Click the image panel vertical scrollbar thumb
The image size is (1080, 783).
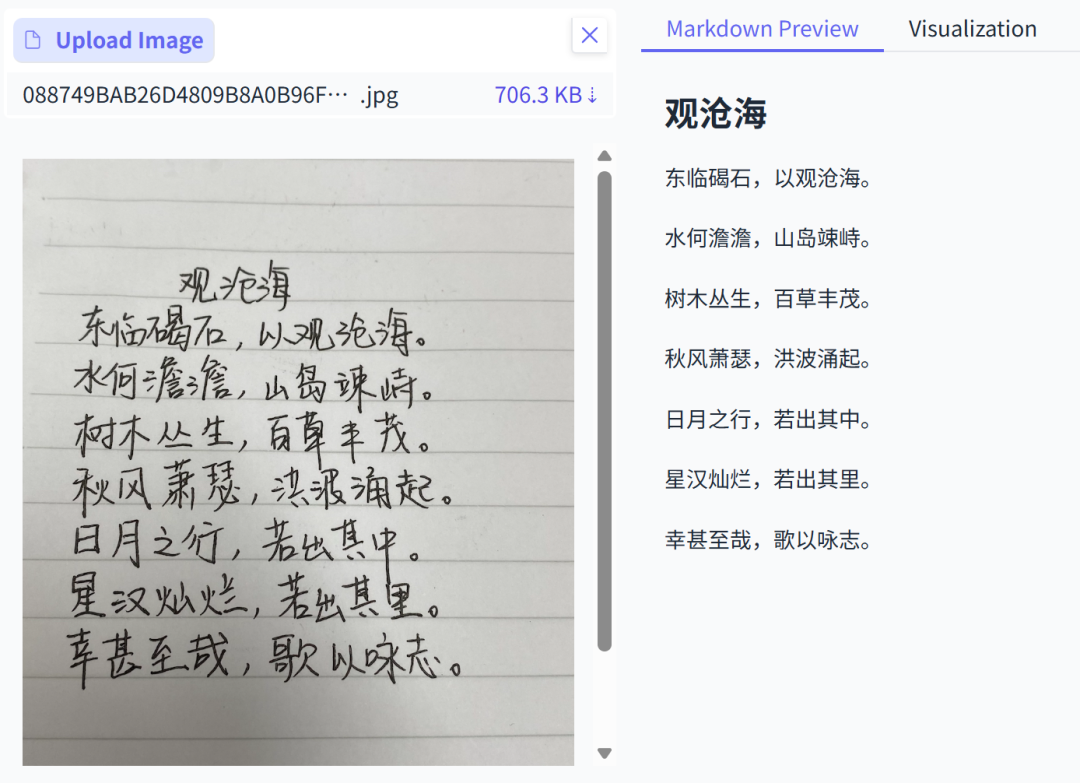[604, 410]
